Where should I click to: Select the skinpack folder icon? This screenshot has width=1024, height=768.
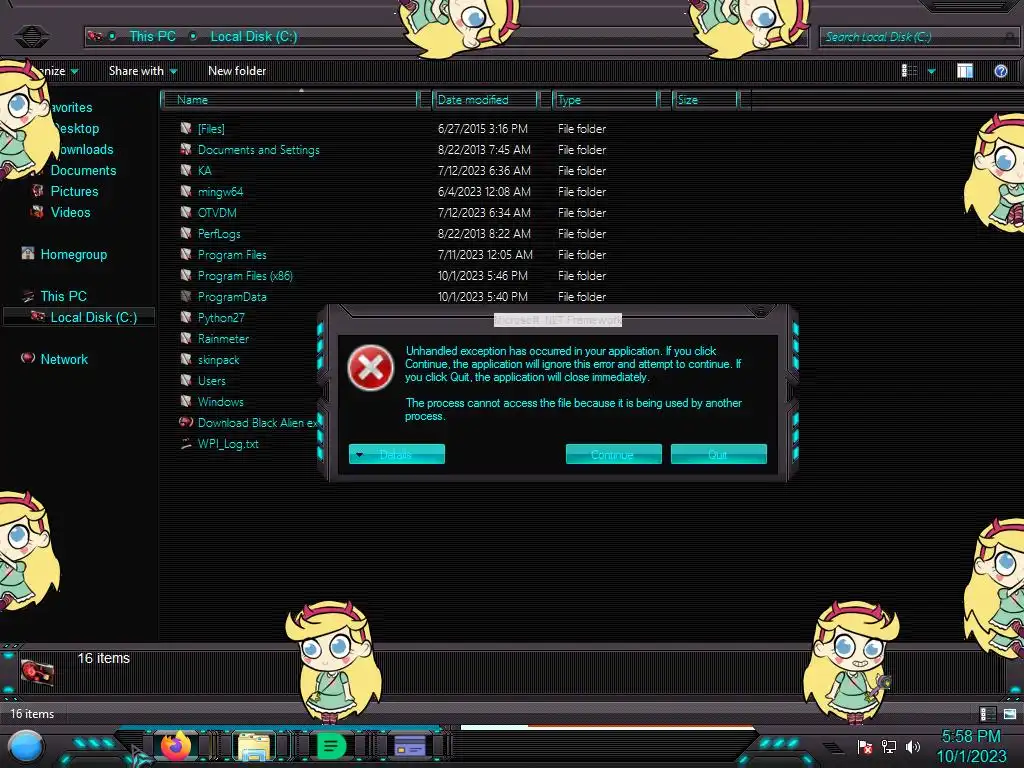click(x=186, y=359)
